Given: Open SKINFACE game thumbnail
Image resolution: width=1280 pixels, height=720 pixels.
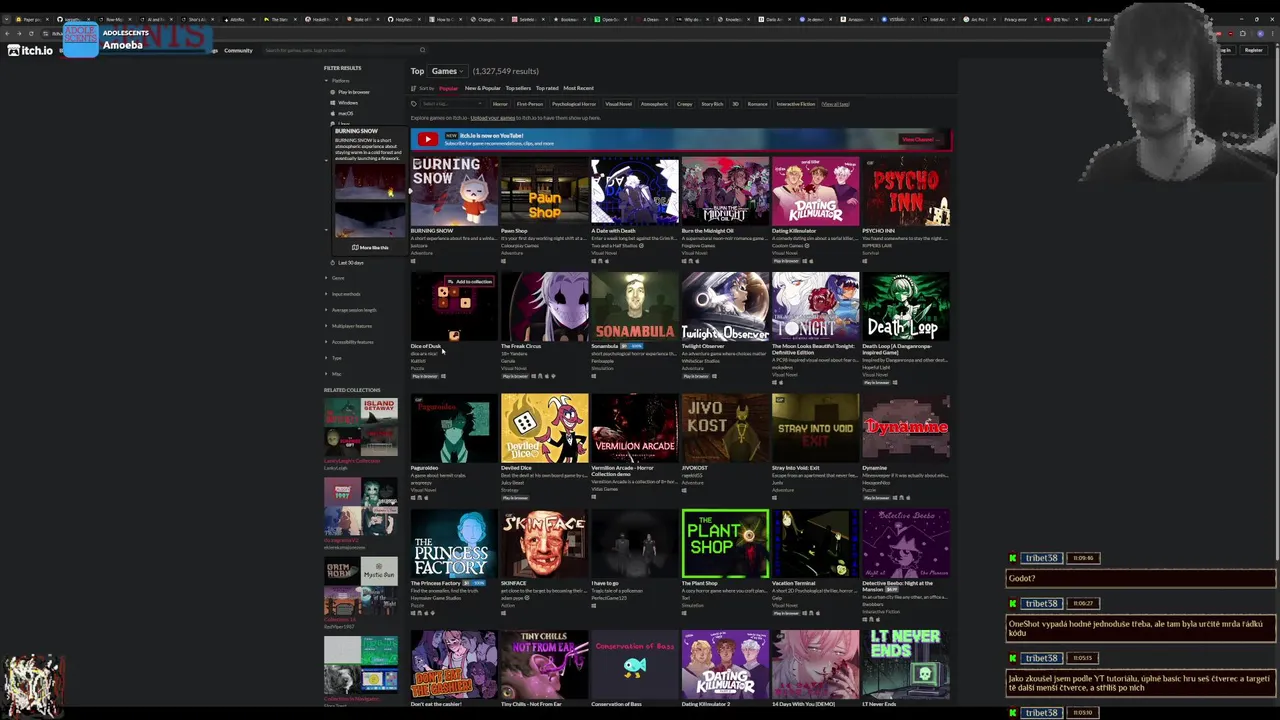Looking at the screenshot, I should click(544, 544).
